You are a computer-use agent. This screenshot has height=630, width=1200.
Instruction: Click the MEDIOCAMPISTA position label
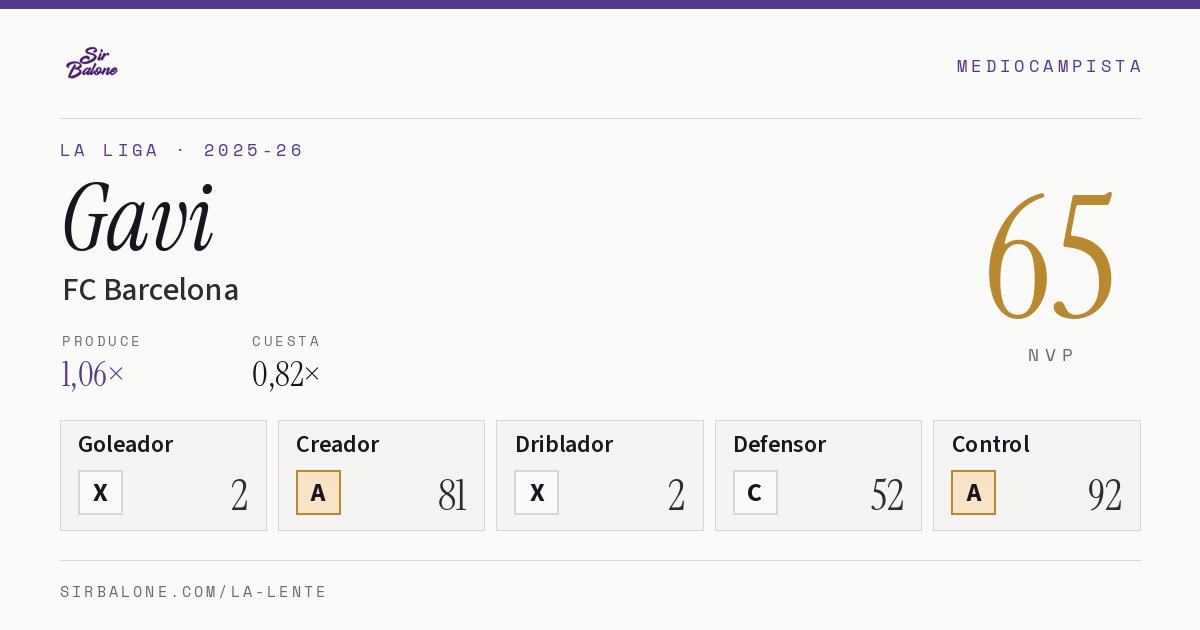[x=1049, y=66]
